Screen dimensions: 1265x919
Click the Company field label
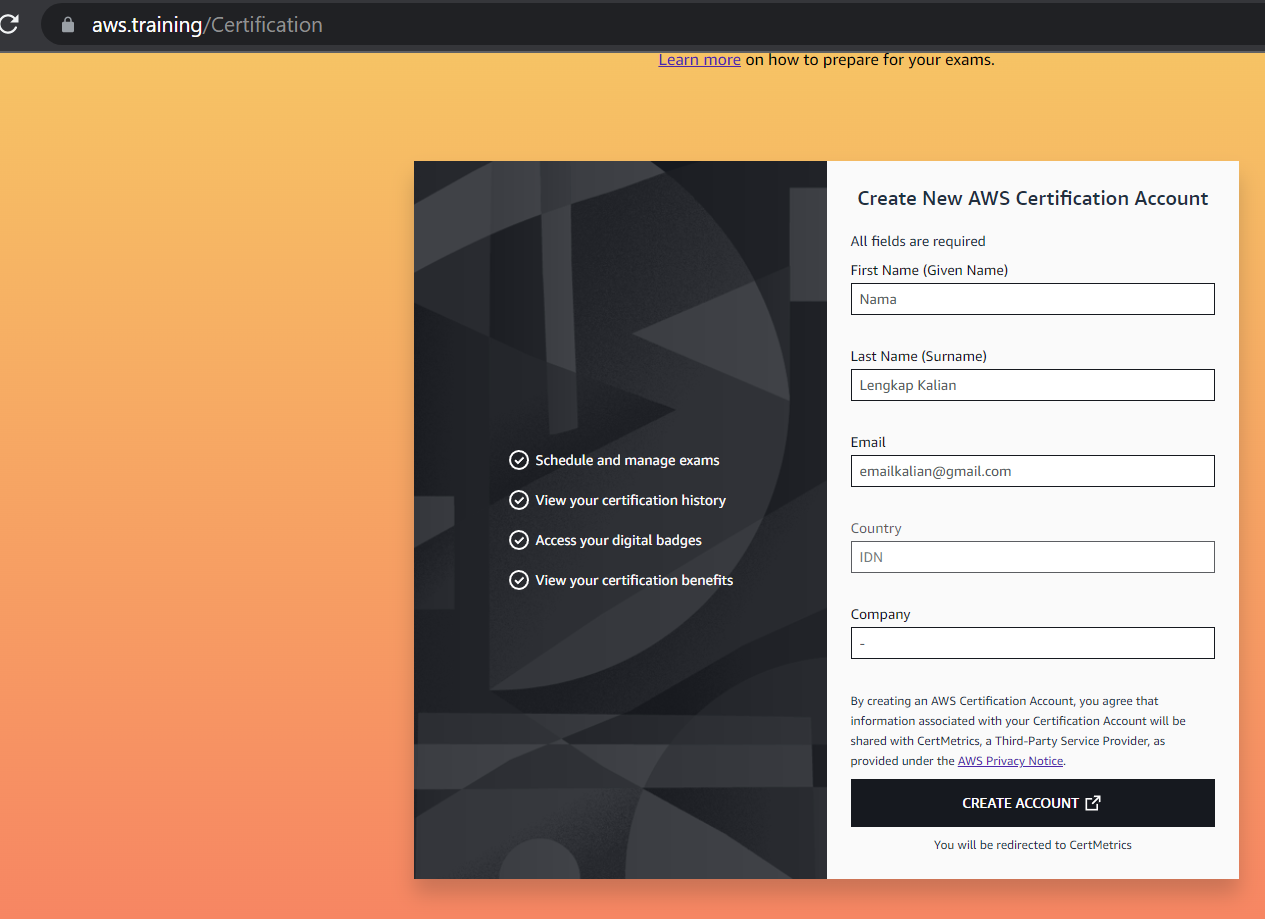(x=880, y=614)
